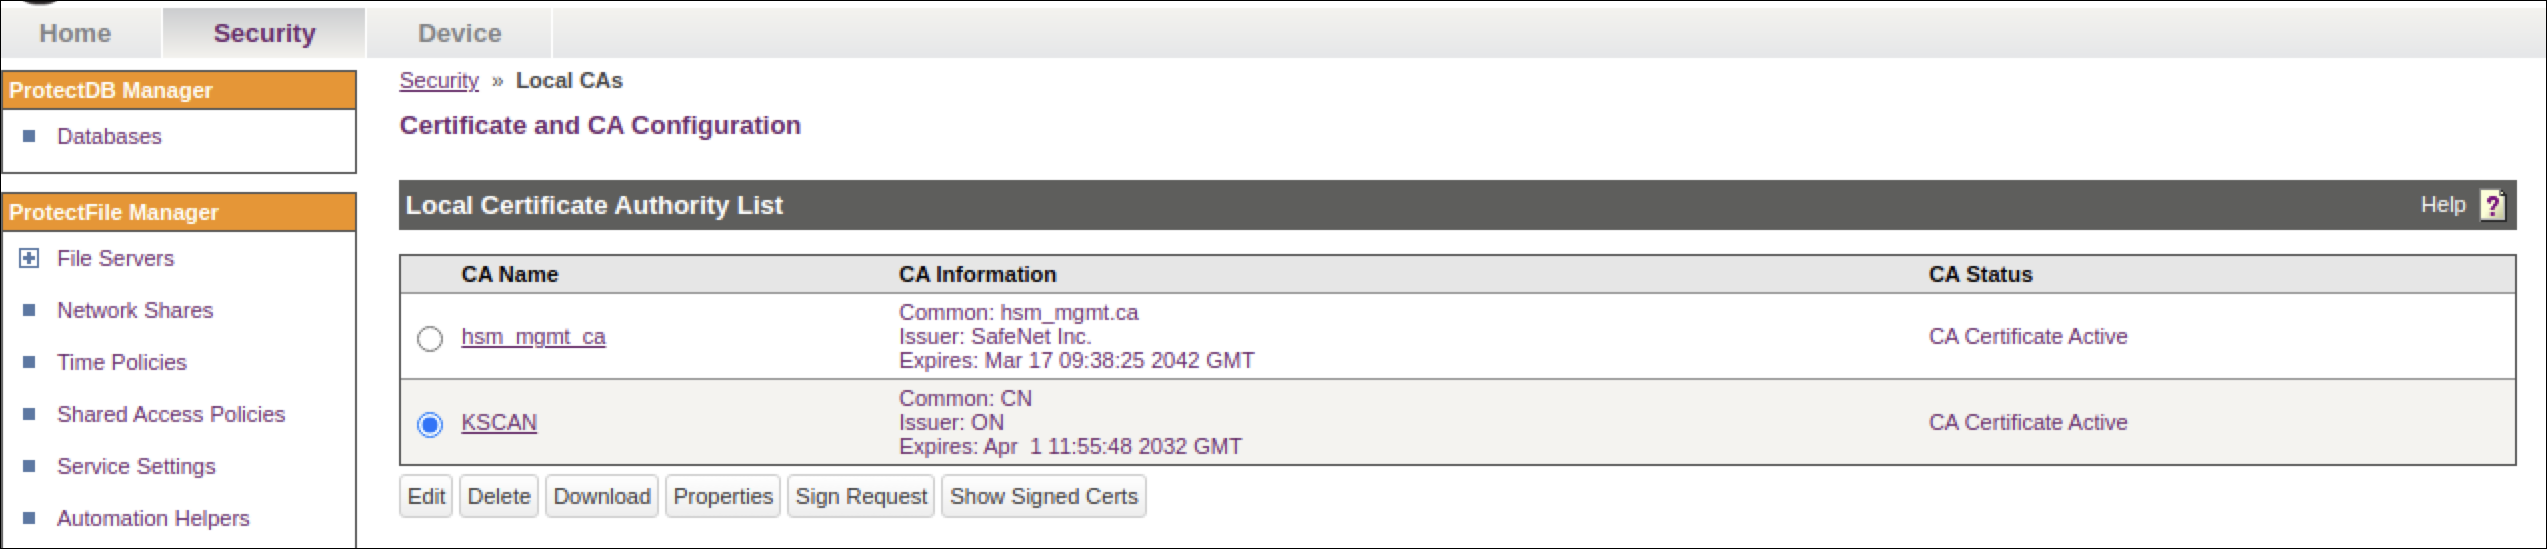Click the Download button

click(x=601, y=497)
